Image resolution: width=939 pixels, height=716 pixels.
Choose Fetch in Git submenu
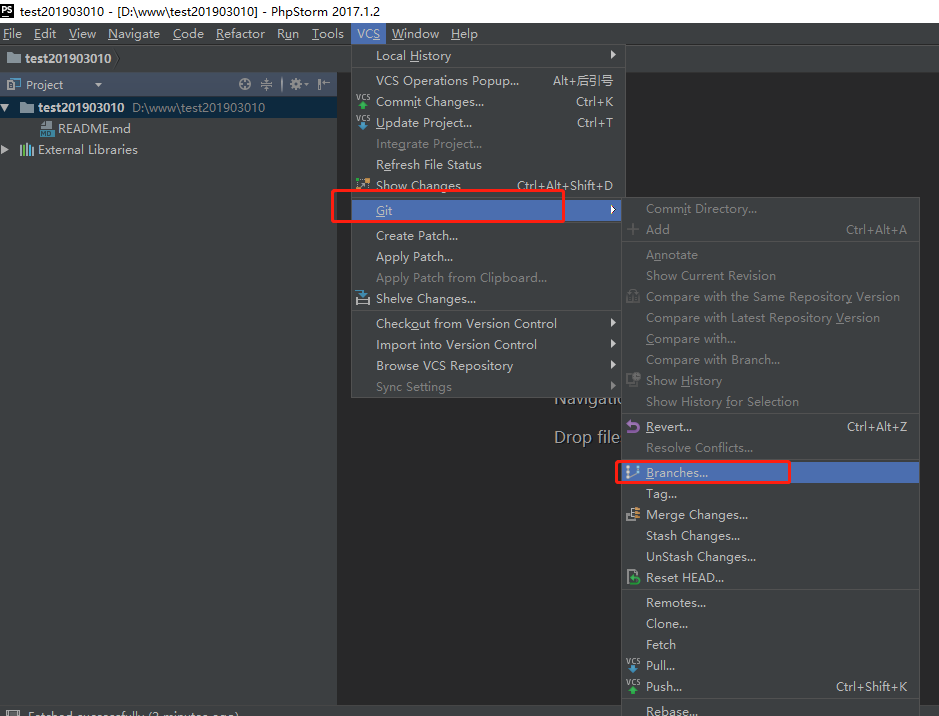tap(771, 645)
